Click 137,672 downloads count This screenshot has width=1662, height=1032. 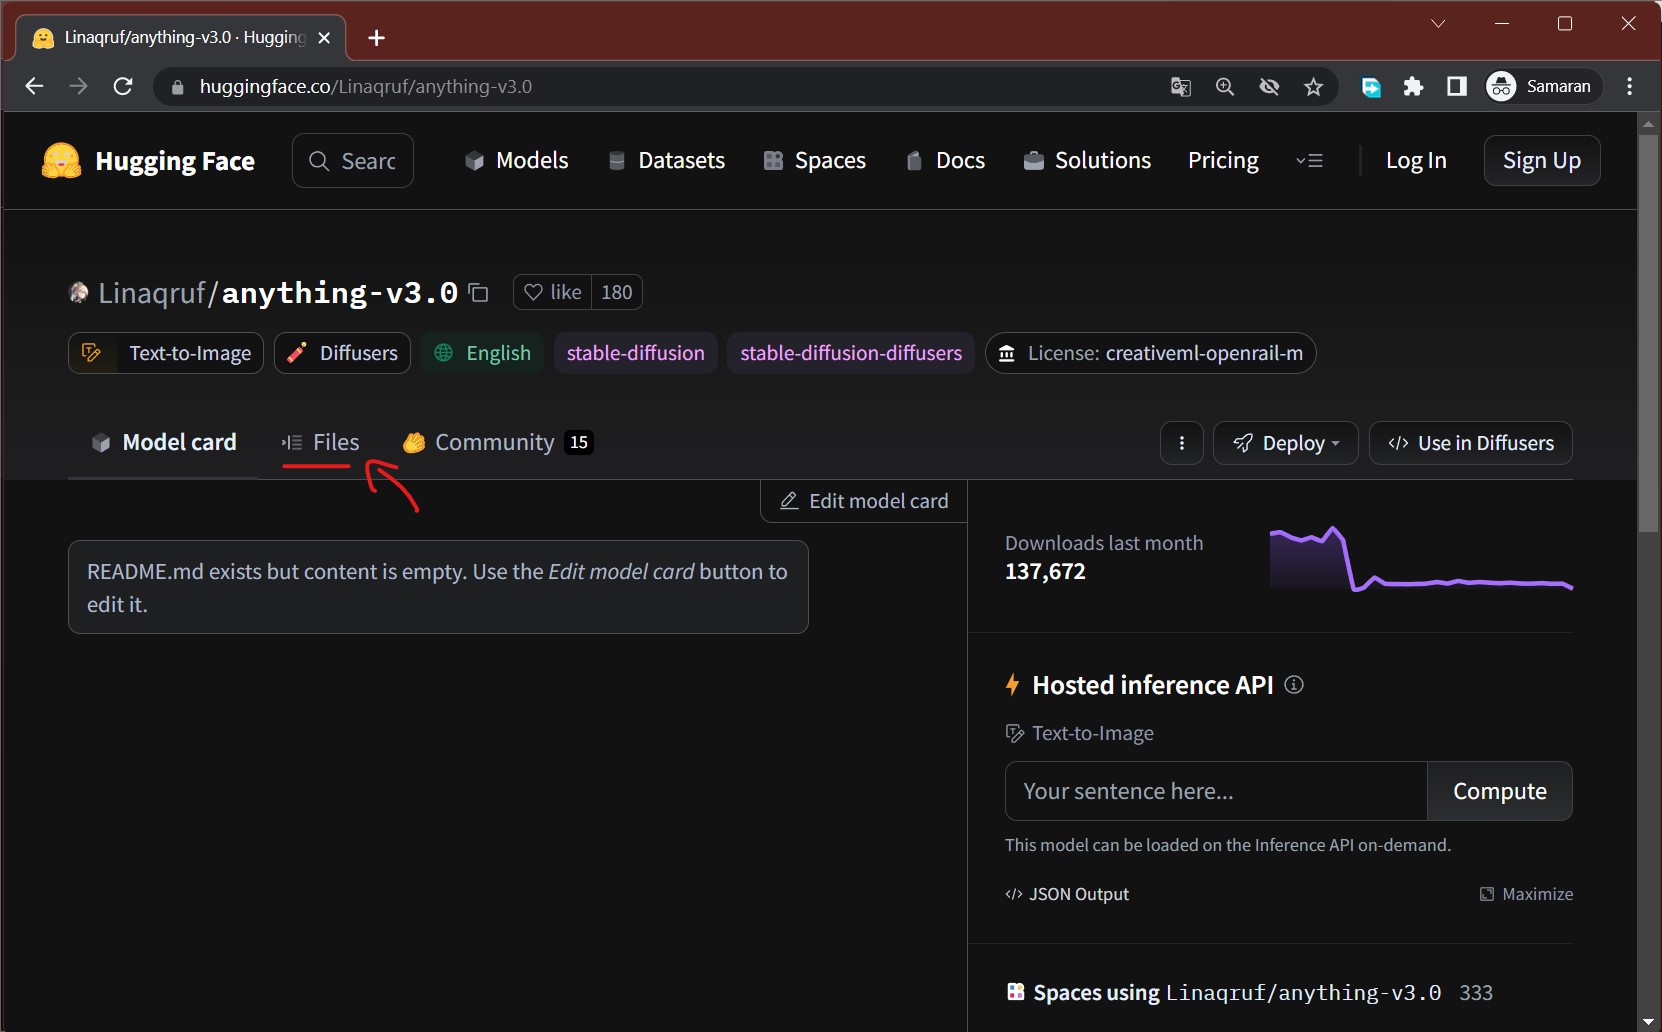(1045, 571)
